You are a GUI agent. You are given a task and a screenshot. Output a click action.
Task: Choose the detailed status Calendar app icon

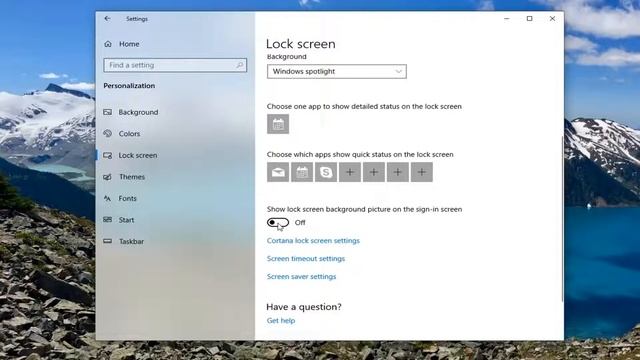point(278,124)
